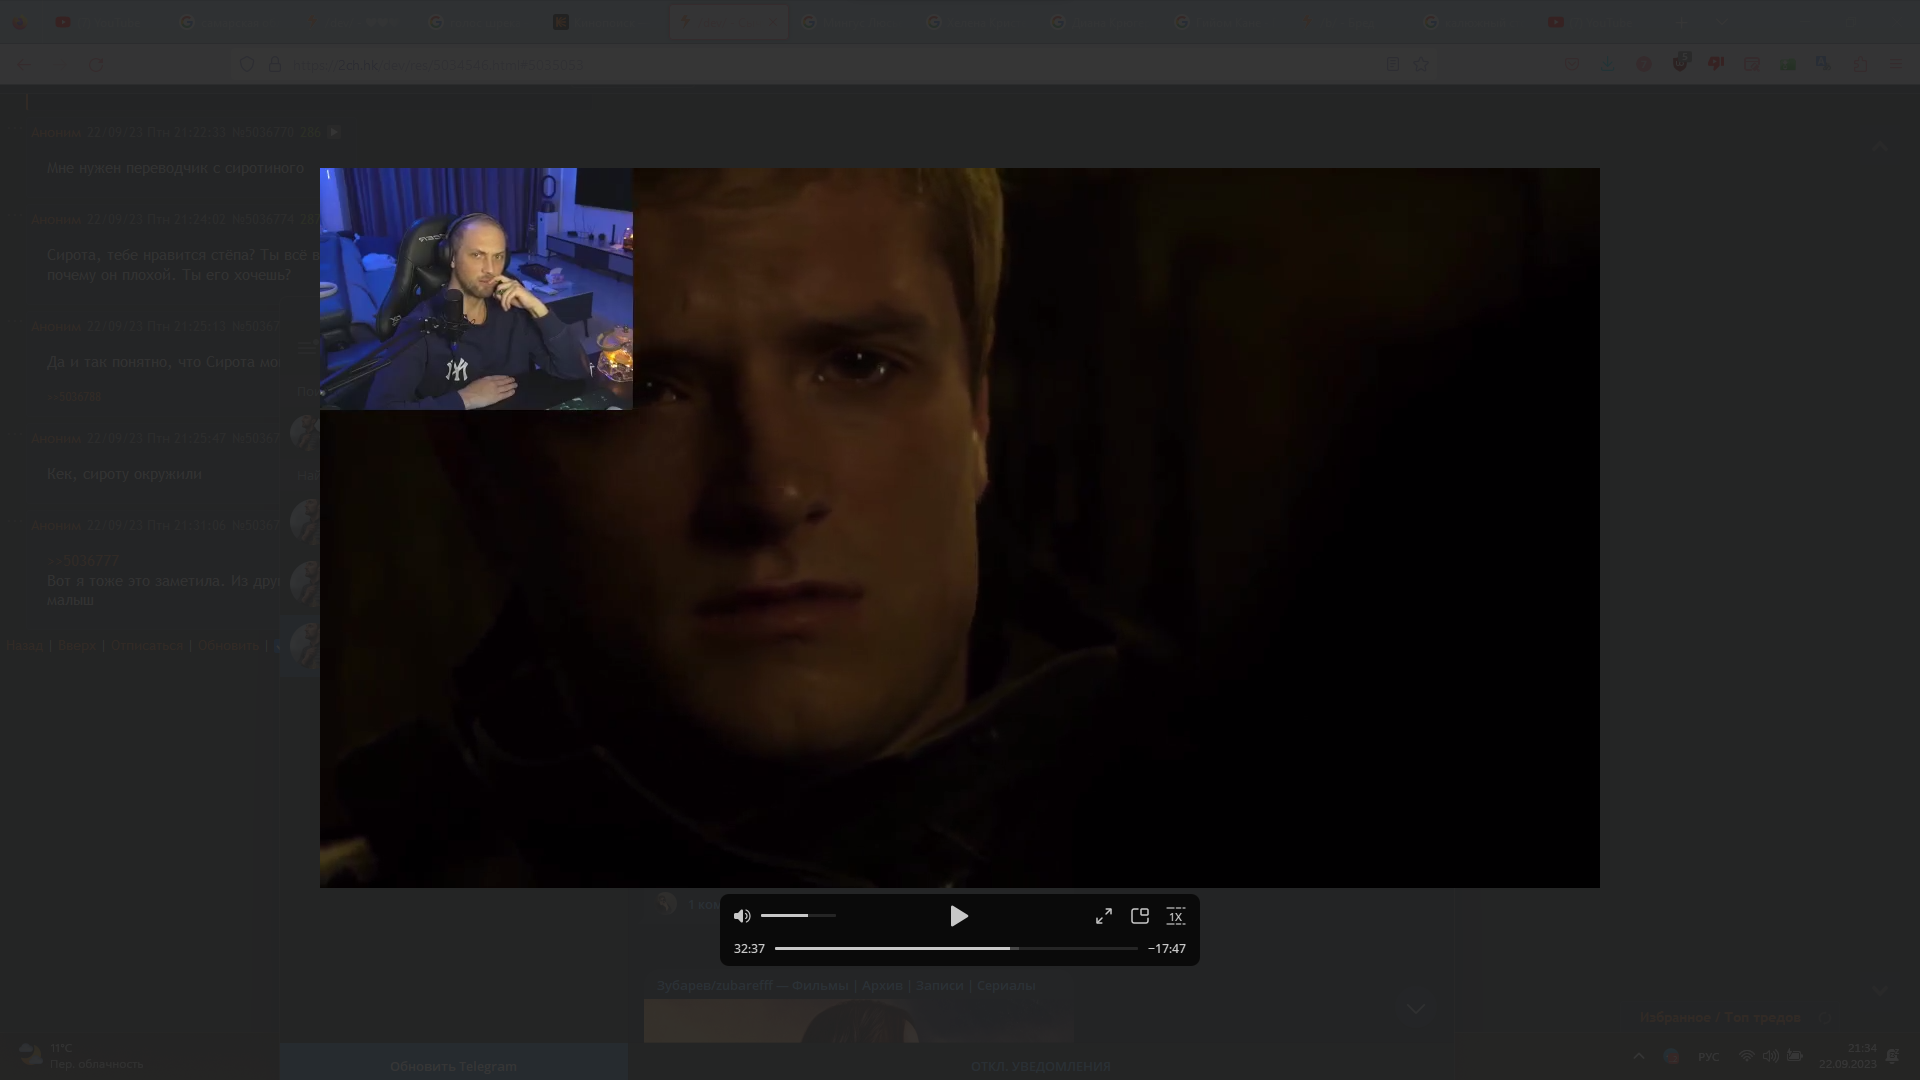Toggle reader view in the address bar
Screen dimensions: 1920x1080
[x=1393, y=64]
